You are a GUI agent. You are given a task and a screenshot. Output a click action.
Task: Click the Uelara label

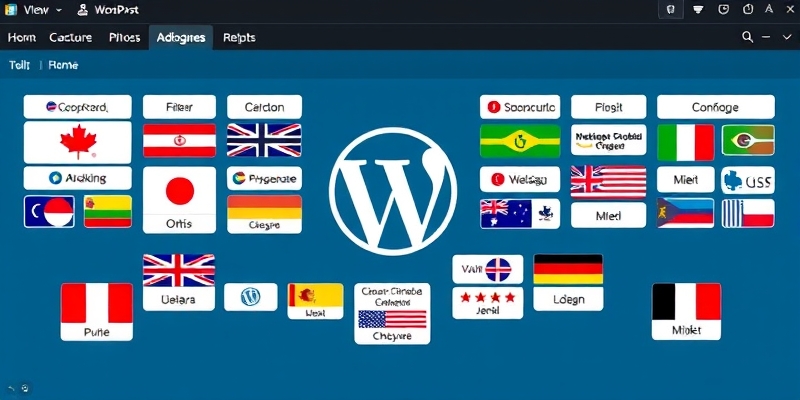click(178, 299)
